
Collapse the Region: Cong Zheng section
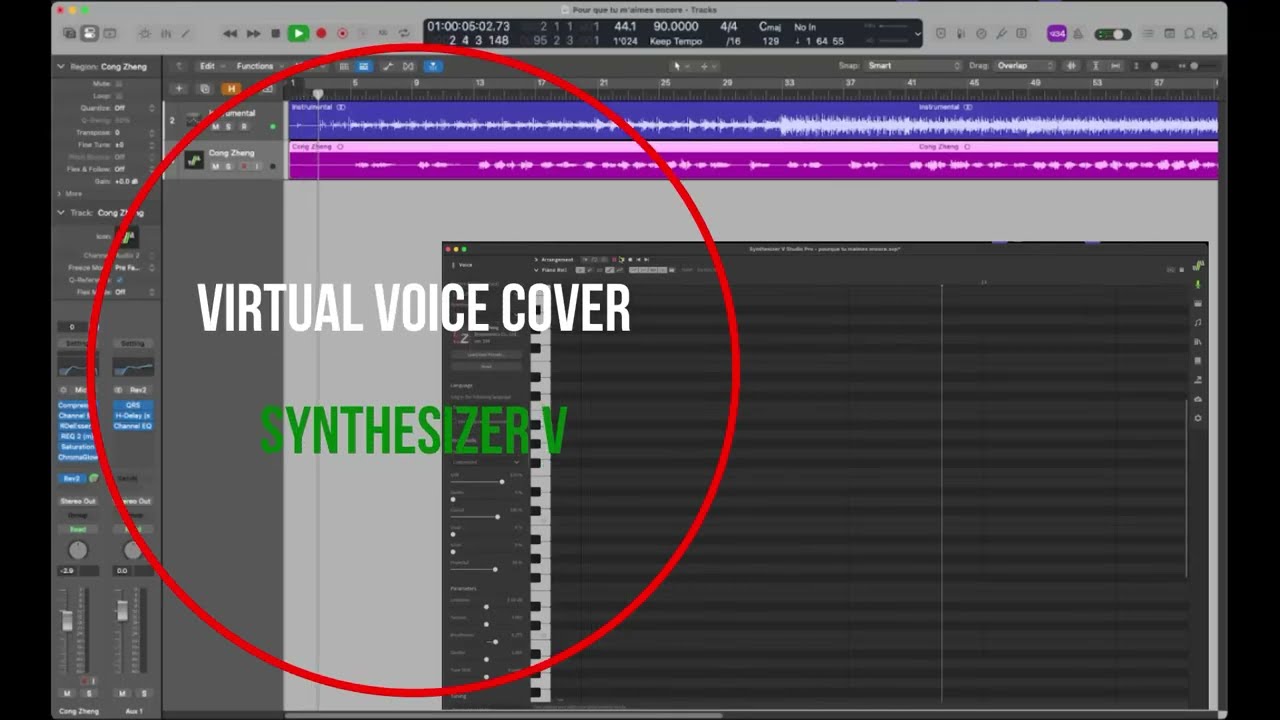click(x=61, y=67)
